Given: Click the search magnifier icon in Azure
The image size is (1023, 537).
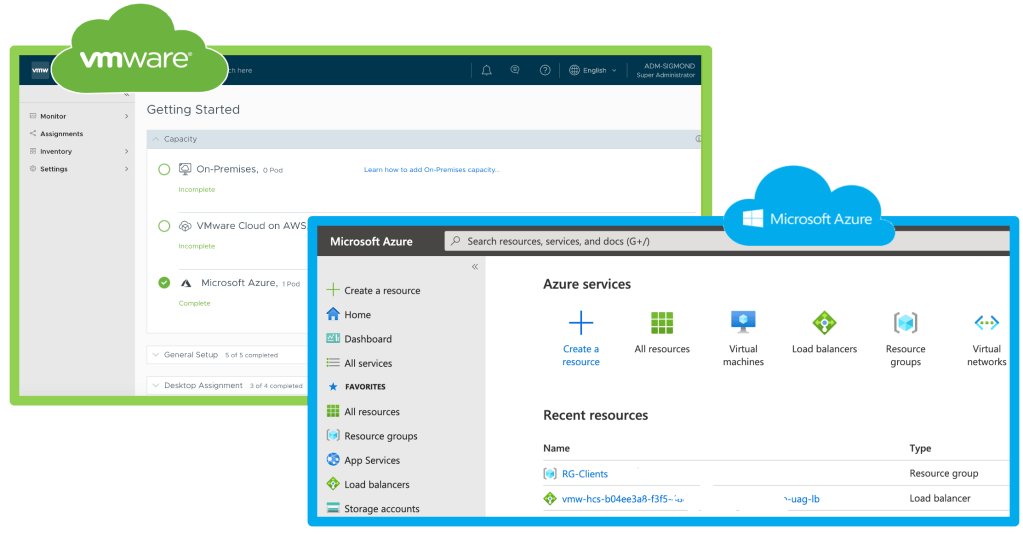Looking at the screenshot, I should [455, 241].
